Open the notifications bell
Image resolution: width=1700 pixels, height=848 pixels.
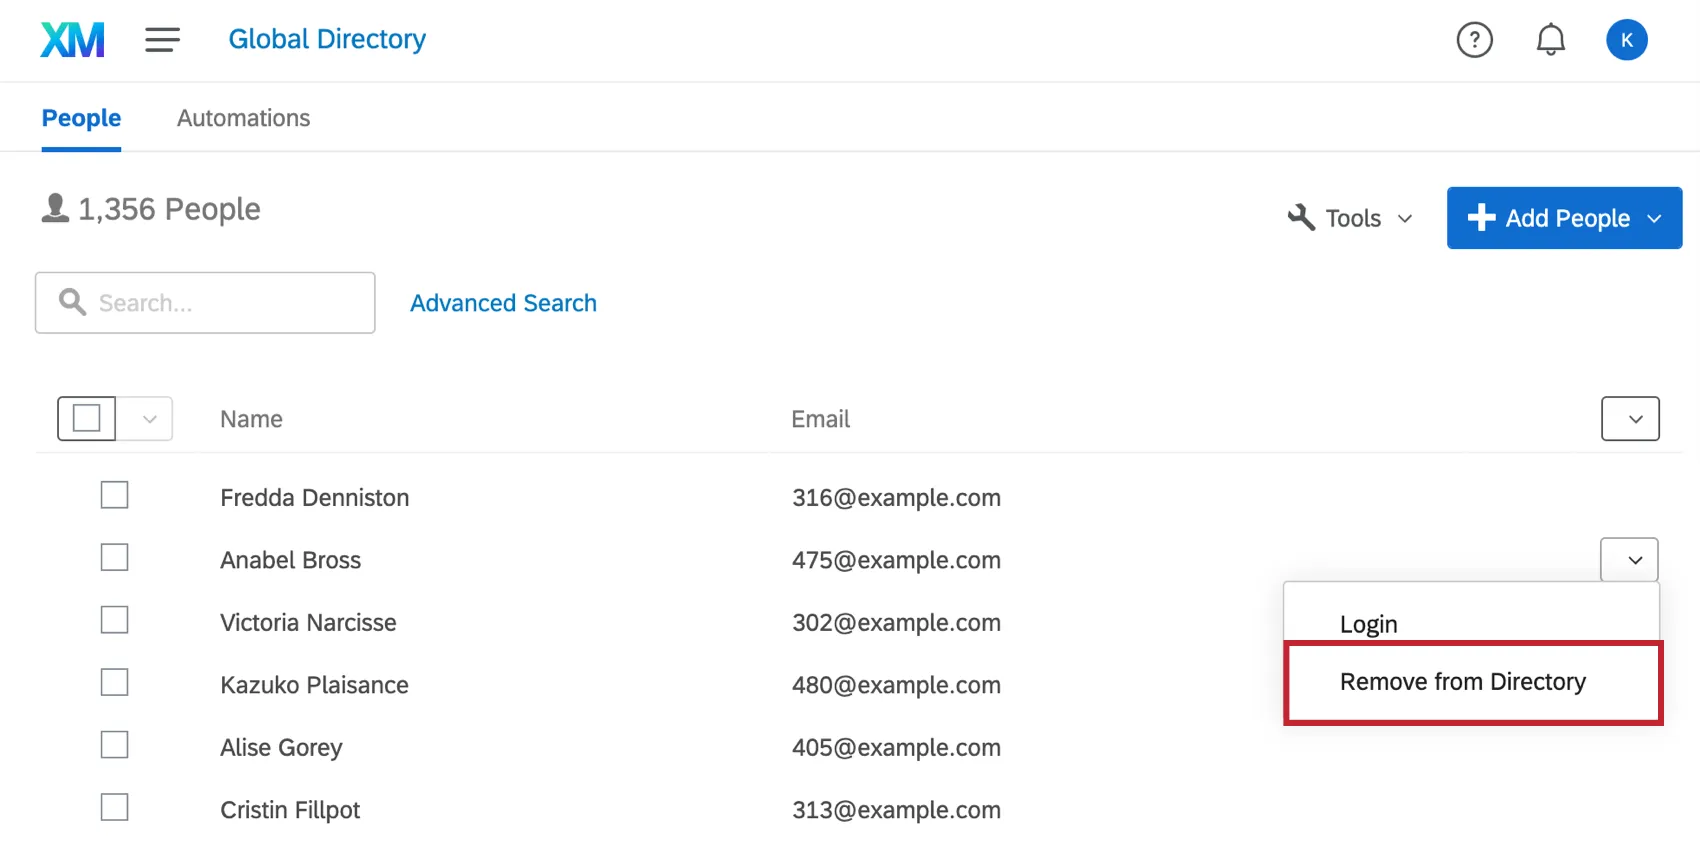coord(1550,40)
